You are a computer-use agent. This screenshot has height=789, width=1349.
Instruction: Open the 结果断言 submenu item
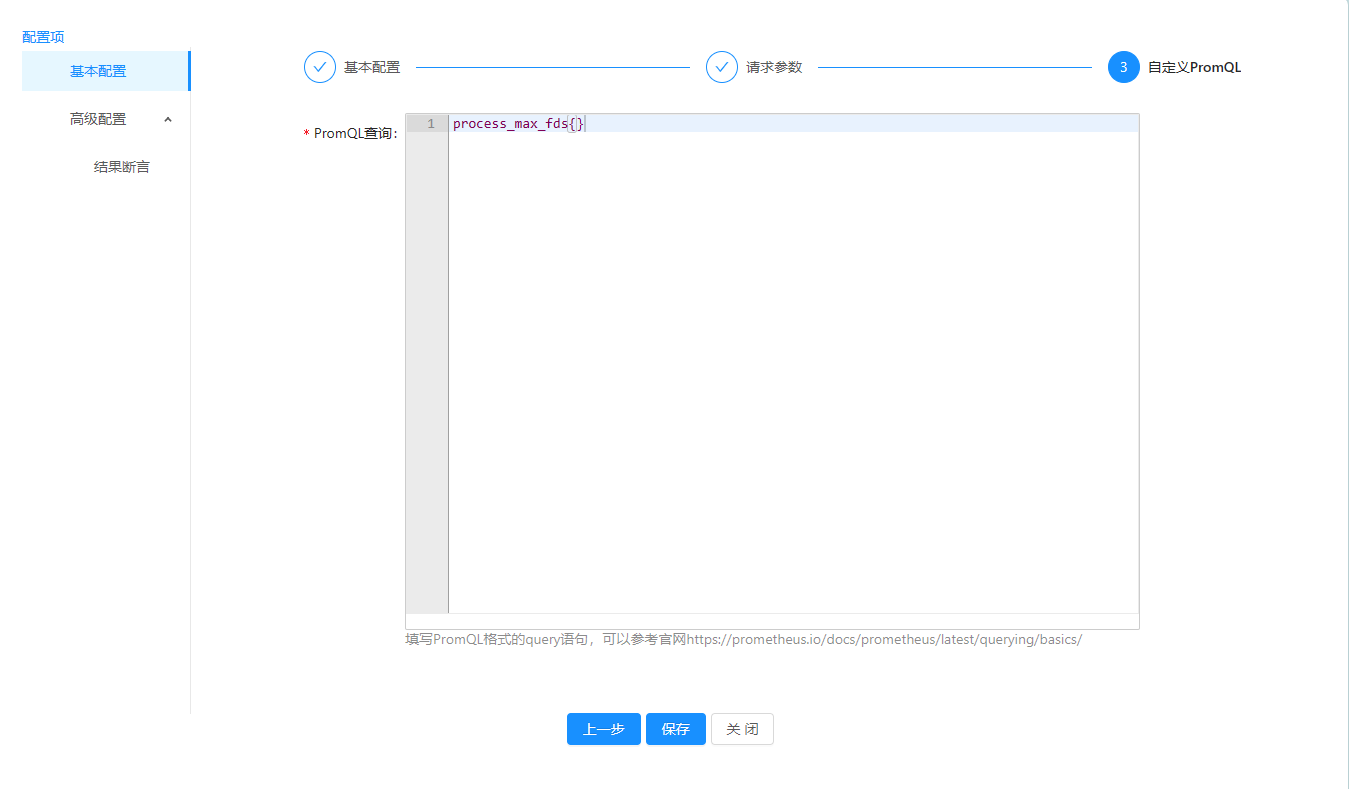pos(121,167)
